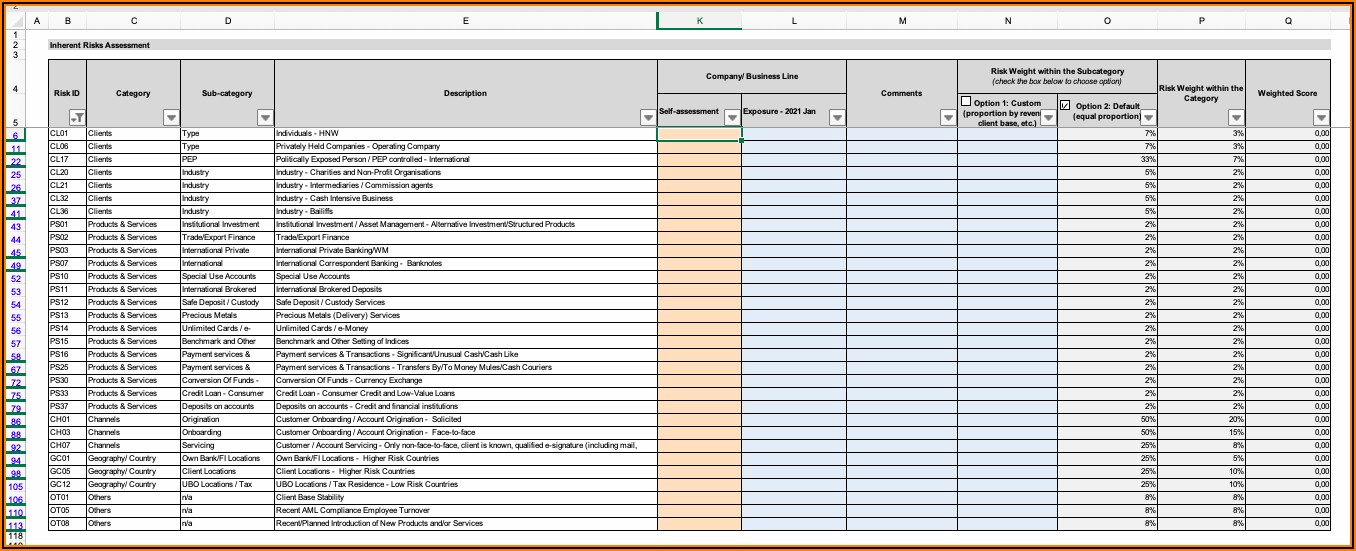Click the Weighted Score filter button
This screenshot has height=551, width=1356.
tap(1321, 118)
